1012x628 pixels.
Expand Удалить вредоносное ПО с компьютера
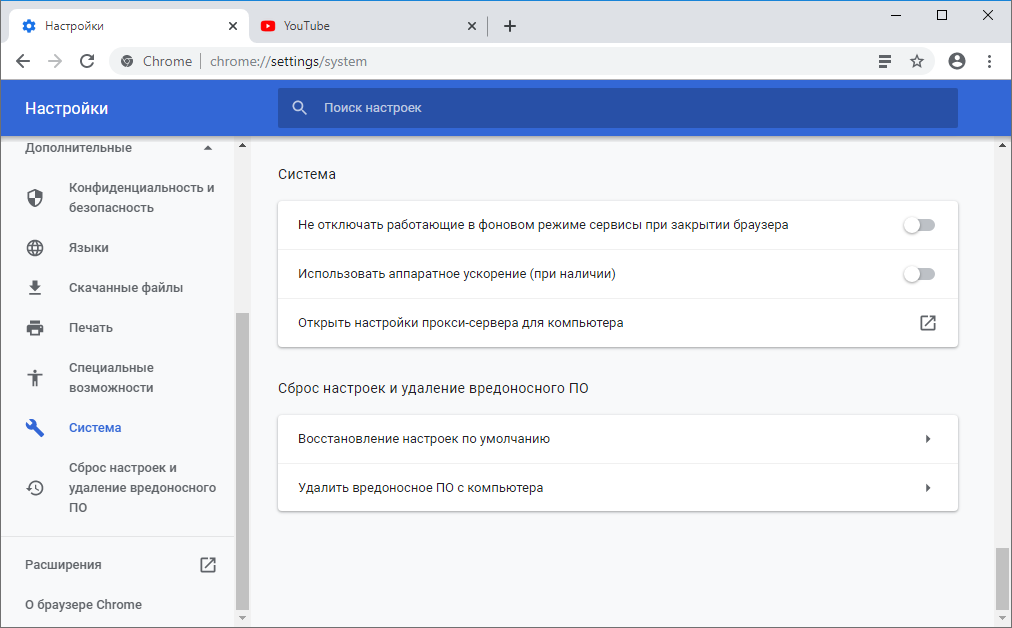click(x=927, y=488)
